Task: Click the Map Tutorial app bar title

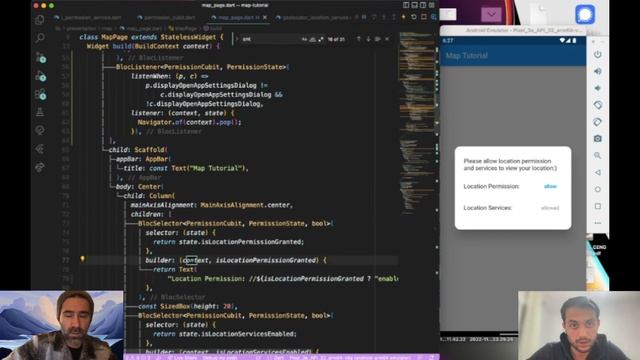Action: pos(467,56)
